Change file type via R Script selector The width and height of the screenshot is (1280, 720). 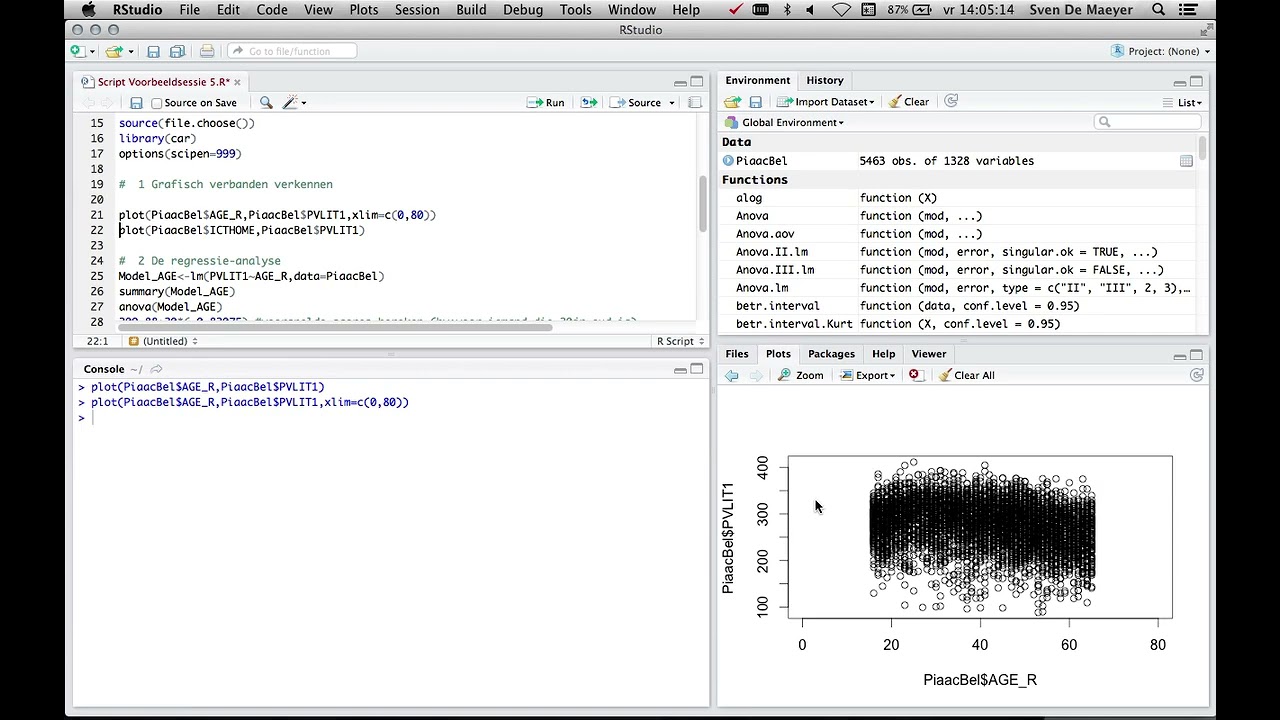click(x=680, y=341)
